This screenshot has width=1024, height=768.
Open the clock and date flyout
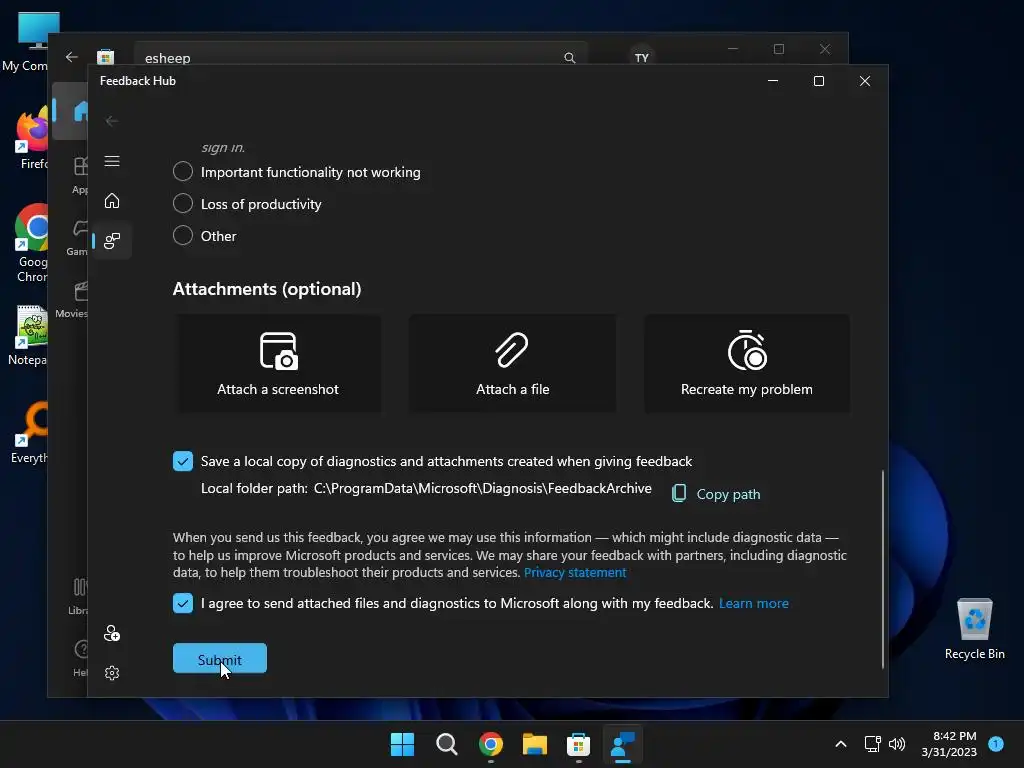pos(949,744)
